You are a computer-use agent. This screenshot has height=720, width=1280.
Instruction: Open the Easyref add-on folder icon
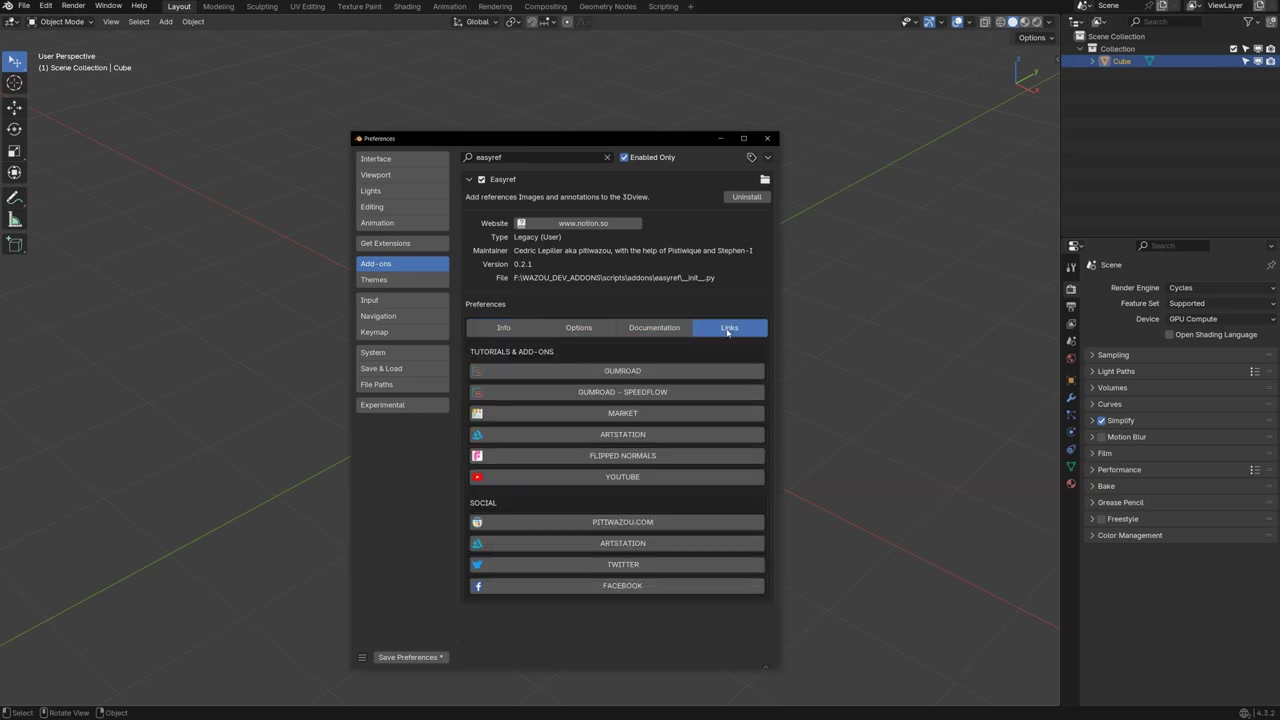click(x=764, y=180)
